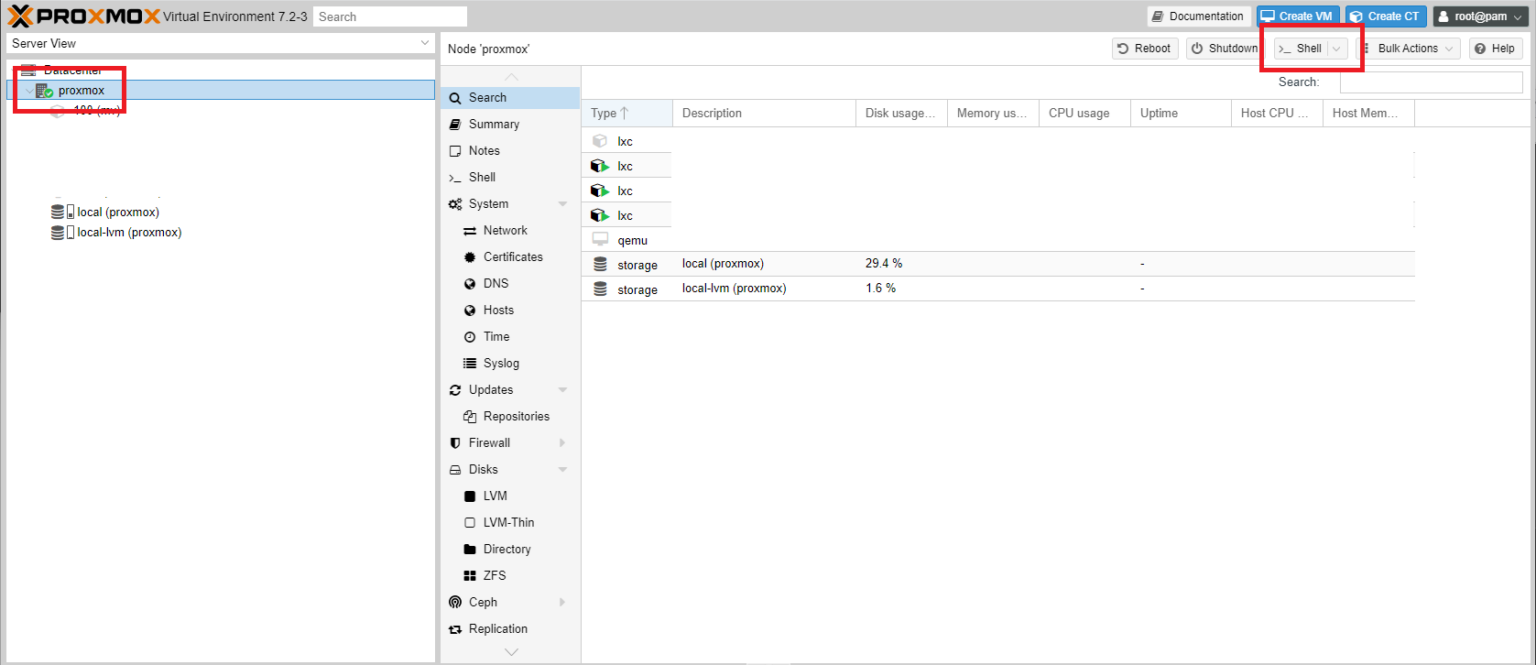
Task: Expand the Shell button dropdown arrow
Action: [1336, 49]
